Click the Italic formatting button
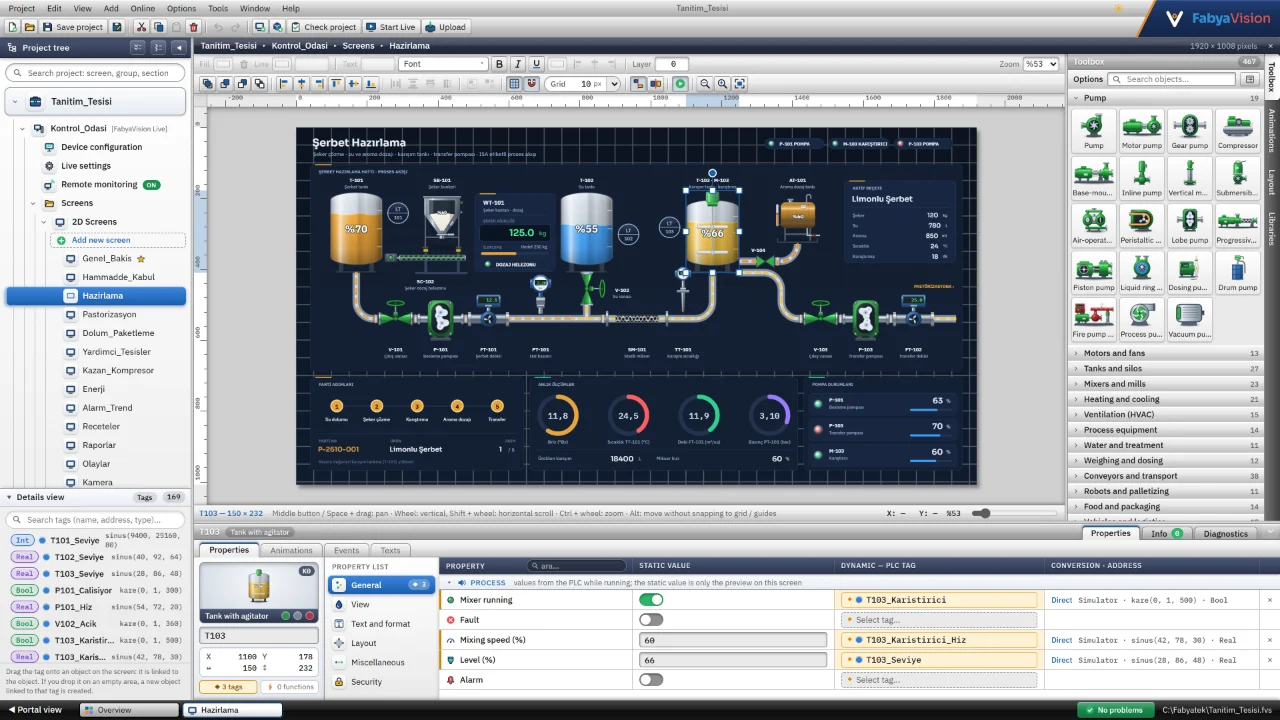Viewport: 1280px width, 720px height. click(x=518, y=64)
